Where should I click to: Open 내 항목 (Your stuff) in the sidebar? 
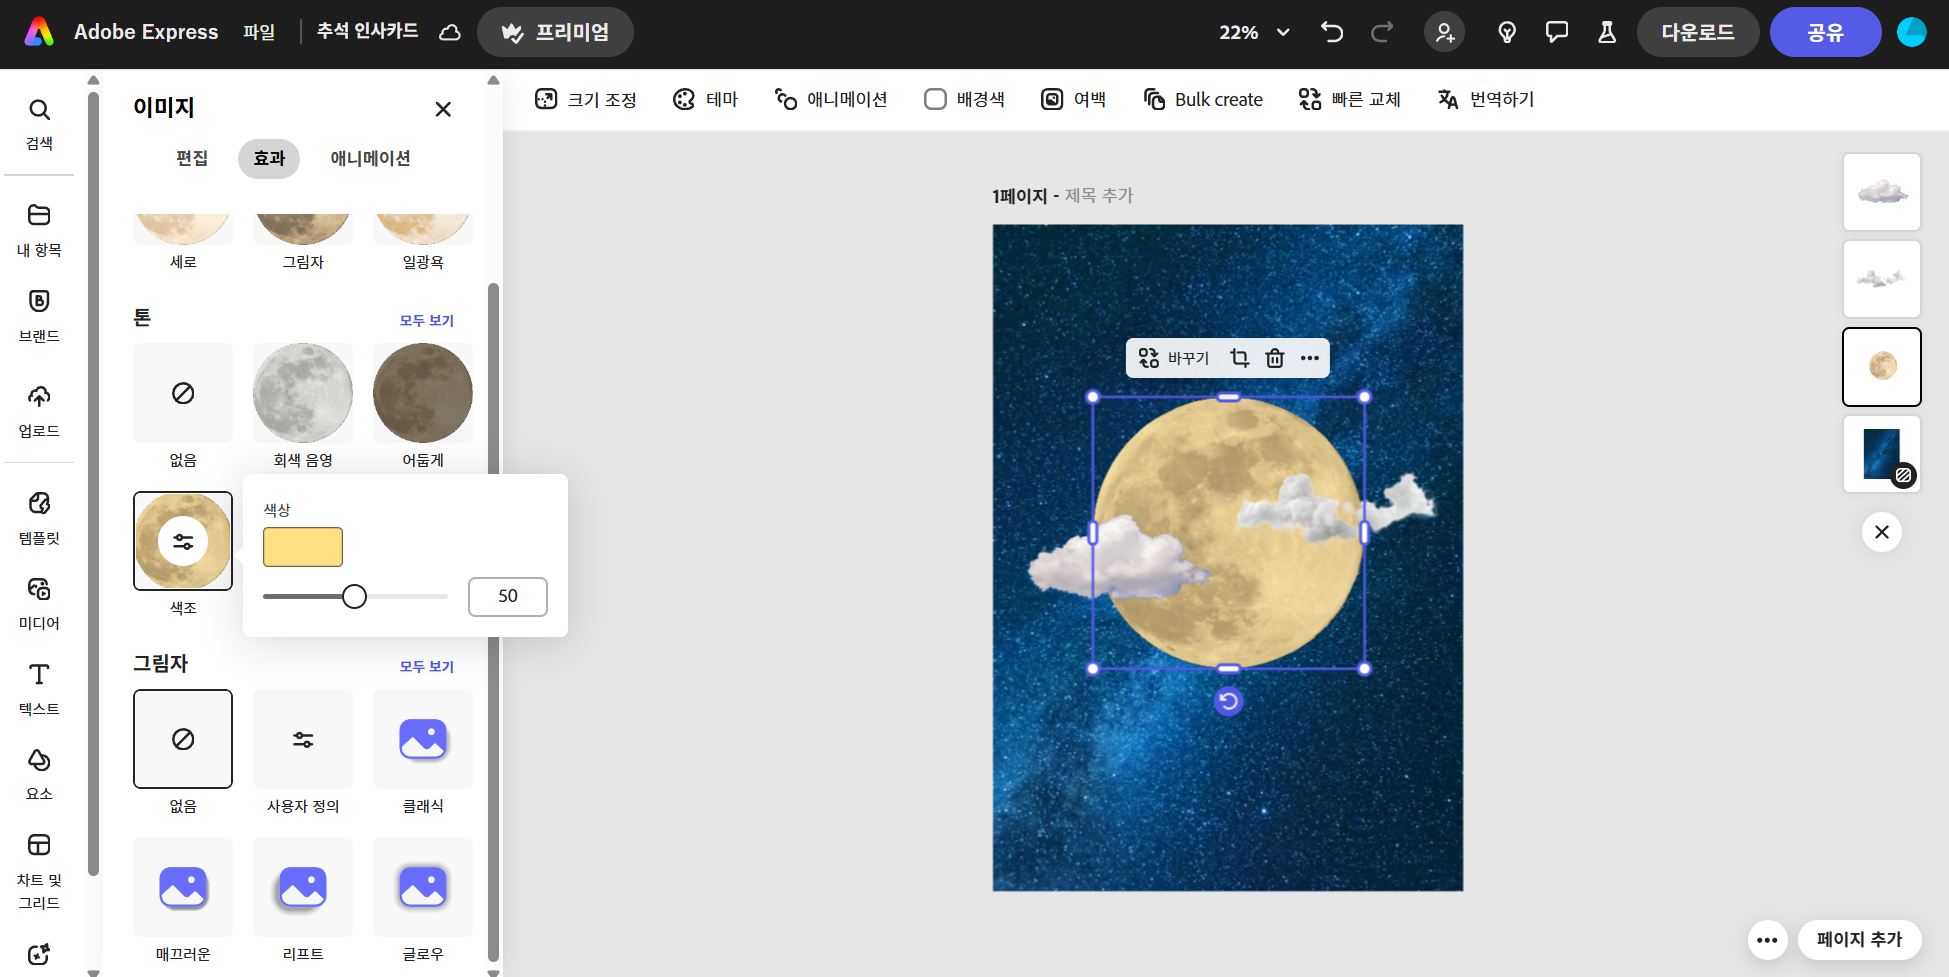click(39, 230)
